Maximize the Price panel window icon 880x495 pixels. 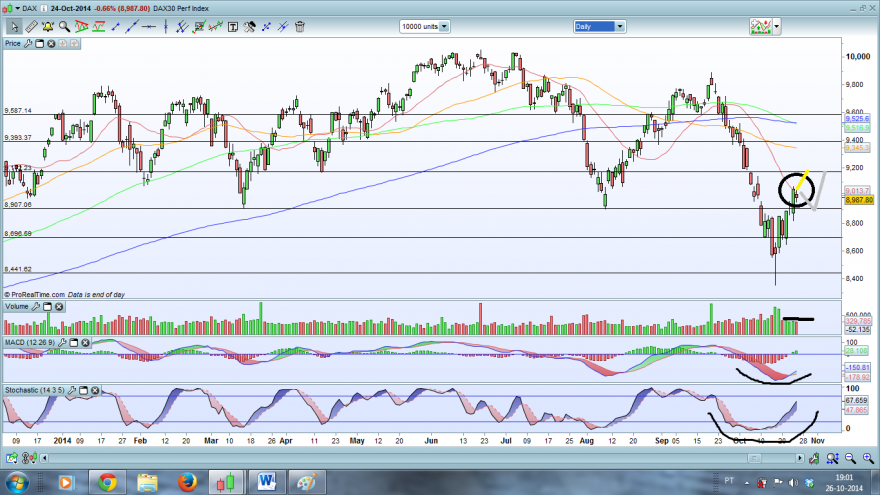pos(40,43)
